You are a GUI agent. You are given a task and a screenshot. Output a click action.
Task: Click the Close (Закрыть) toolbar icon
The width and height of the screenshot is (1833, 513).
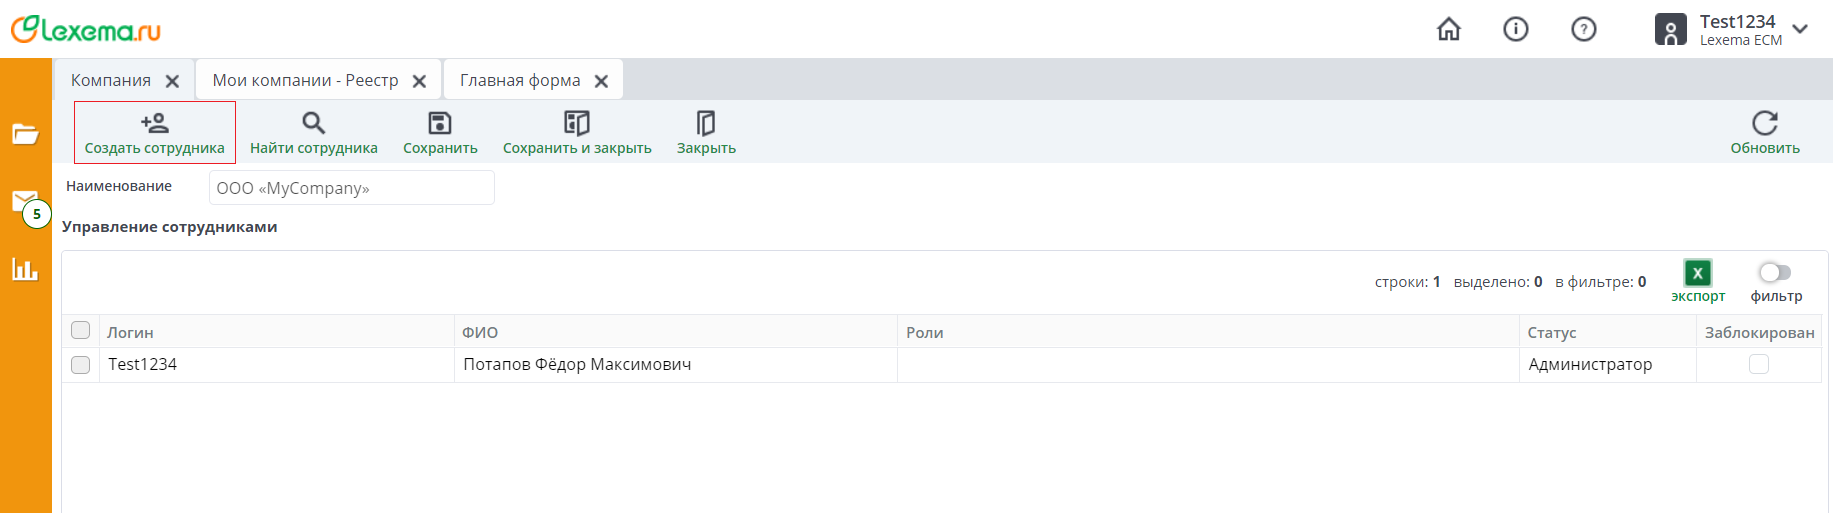click(706, 123)
